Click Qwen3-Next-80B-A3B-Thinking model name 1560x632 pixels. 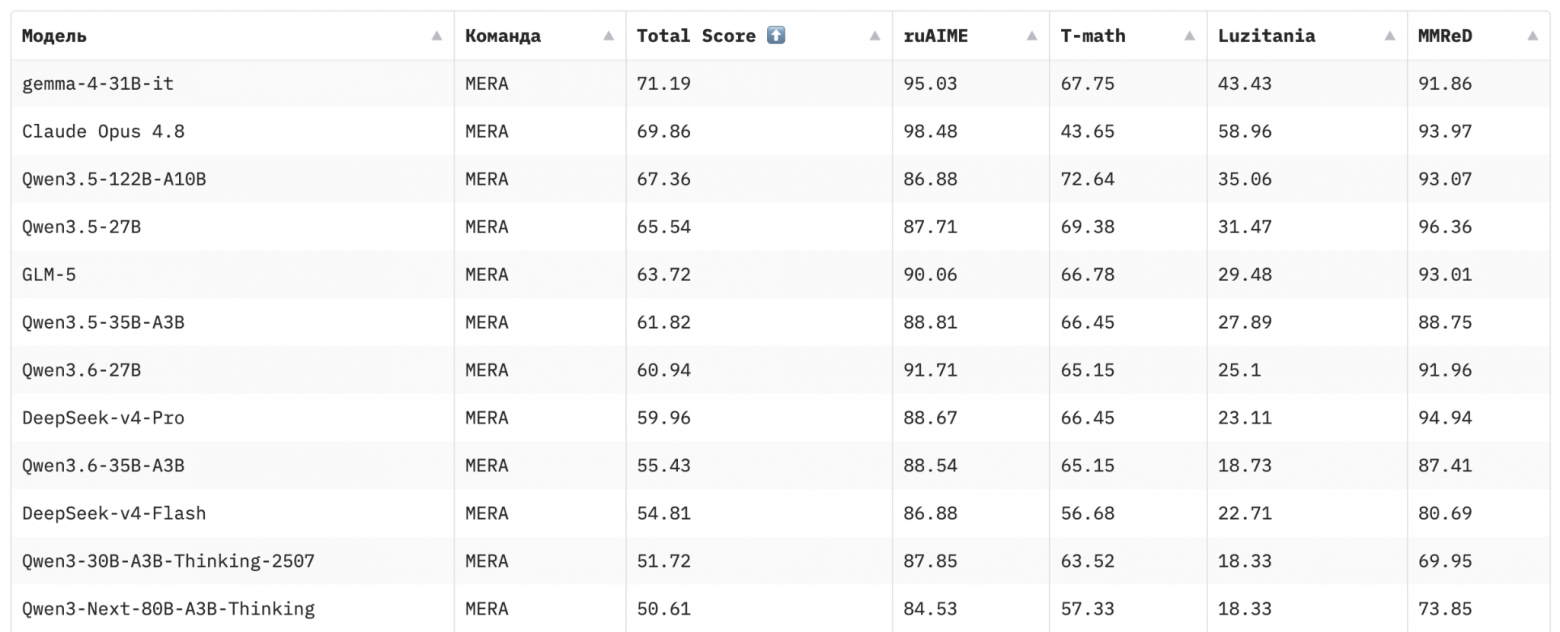click(x=168, y=609)
